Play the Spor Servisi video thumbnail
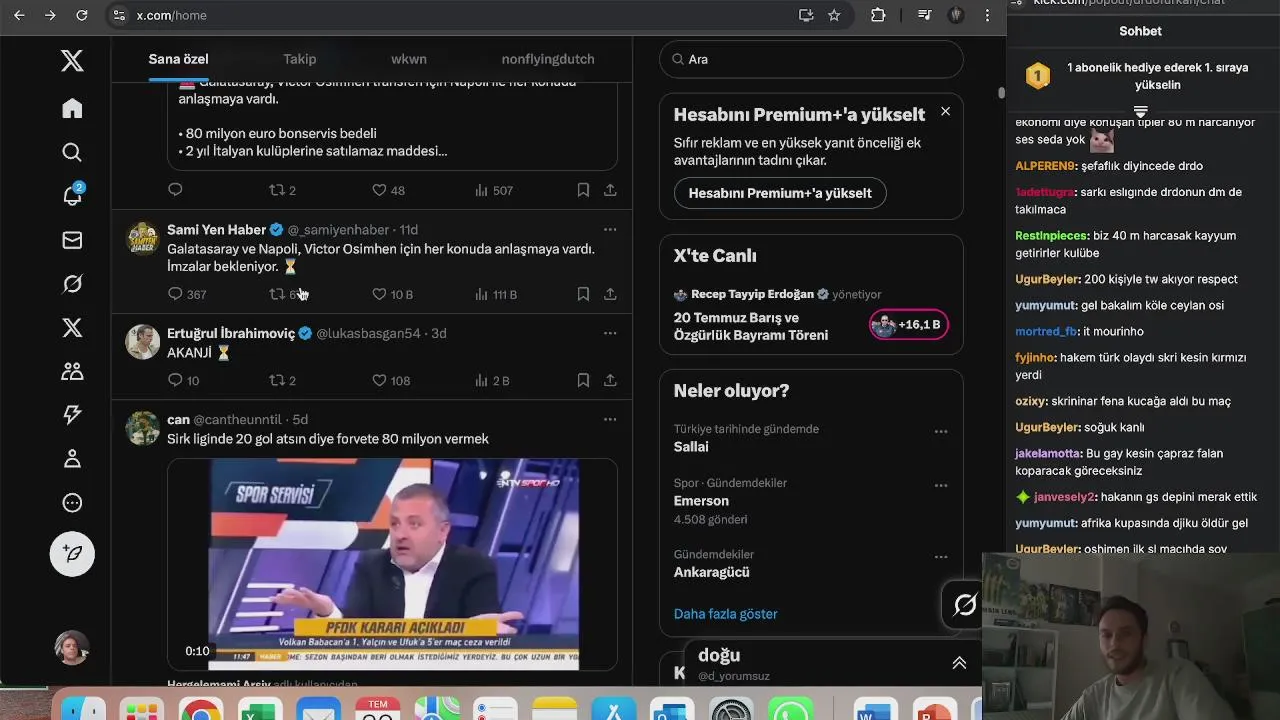The height and width of the screenshot is (720, 1280). [392, 564]
